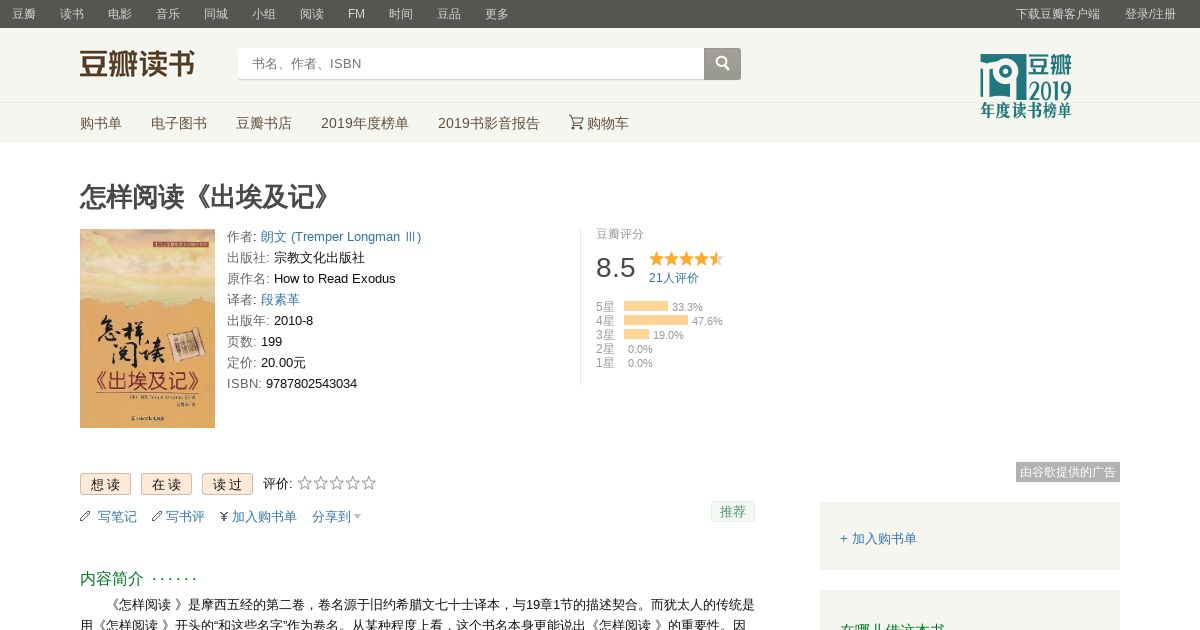Click the 4星 rating bar
This screenshot has width=1200, height=630.
tap(656, 320)
